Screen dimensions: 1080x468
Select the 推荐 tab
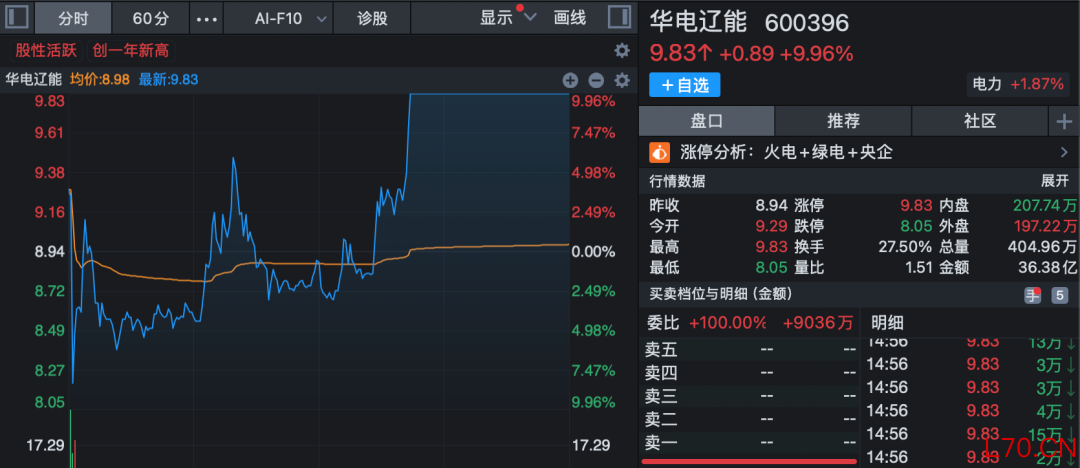pos(843,122)
